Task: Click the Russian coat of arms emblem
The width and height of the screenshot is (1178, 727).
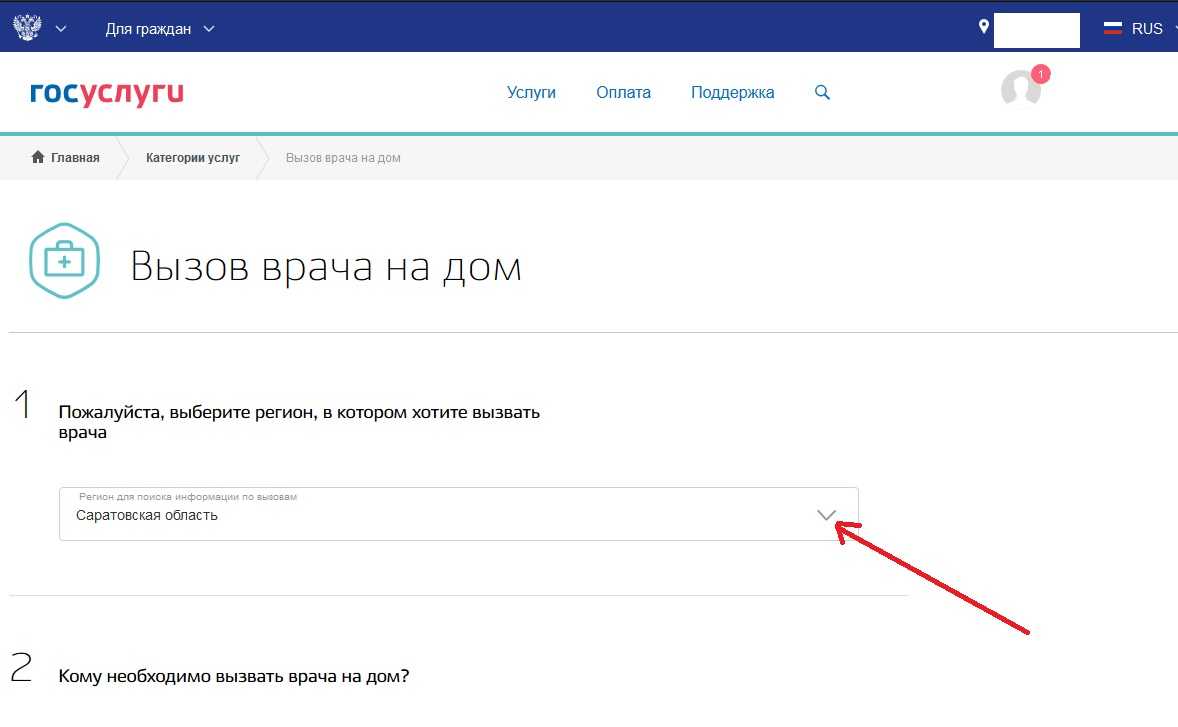Action: (27, 28)
